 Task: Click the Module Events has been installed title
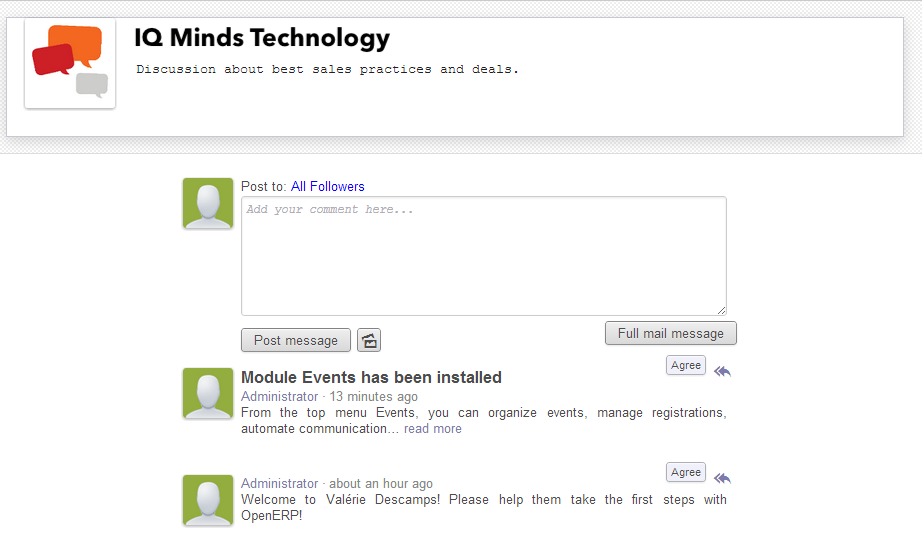371,377
